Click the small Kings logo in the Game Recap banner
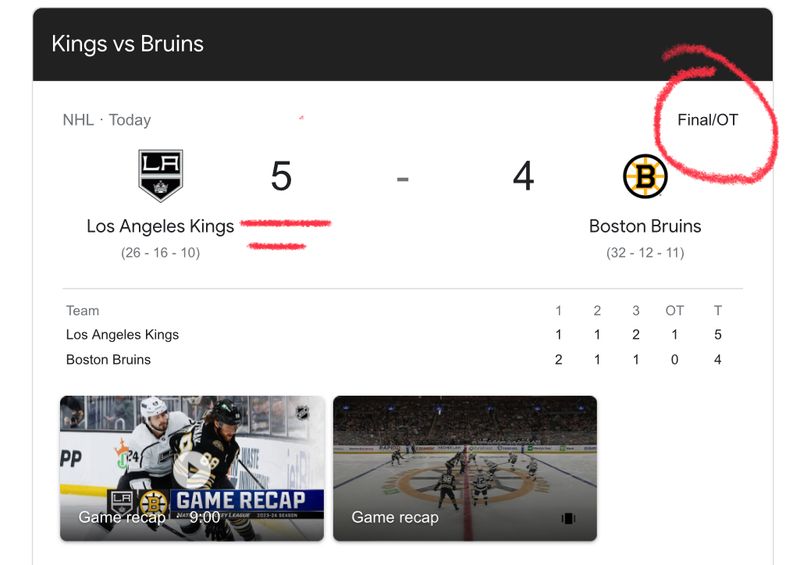This screenshot has height=565, width=800. [121, 501]
